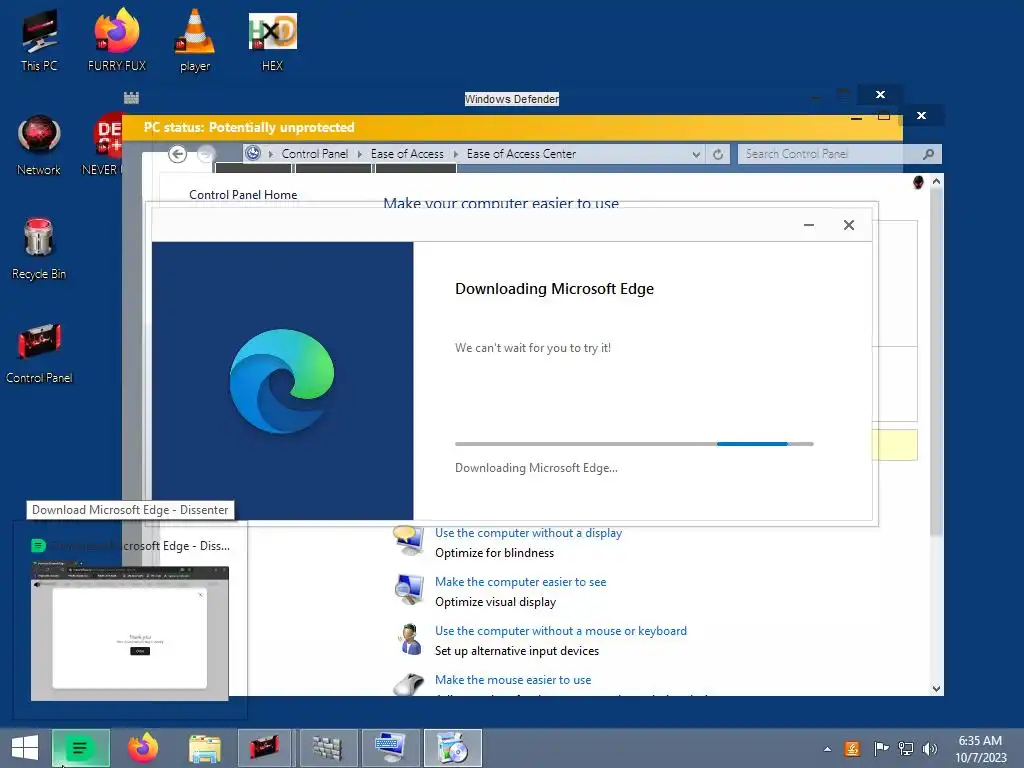Expand arrow after Control Panel breadcrumb
Viewport: 1024px width, 768px height.
(x=359, y=154)
